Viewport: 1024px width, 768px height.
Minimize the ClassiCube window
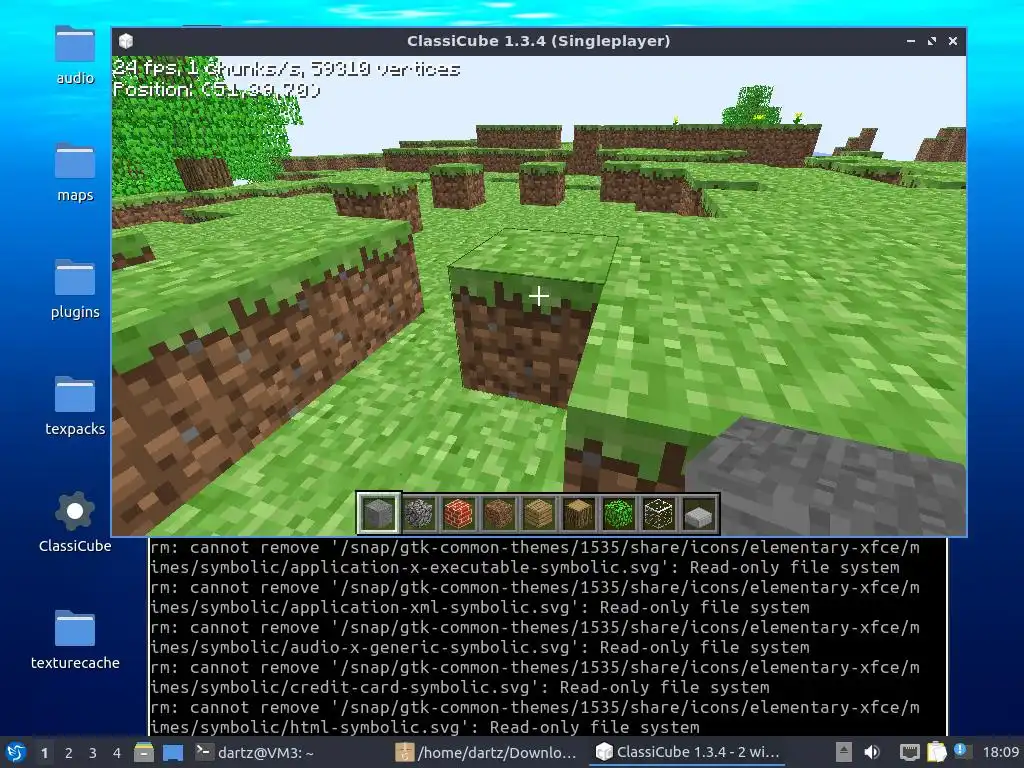pos(910,41)
